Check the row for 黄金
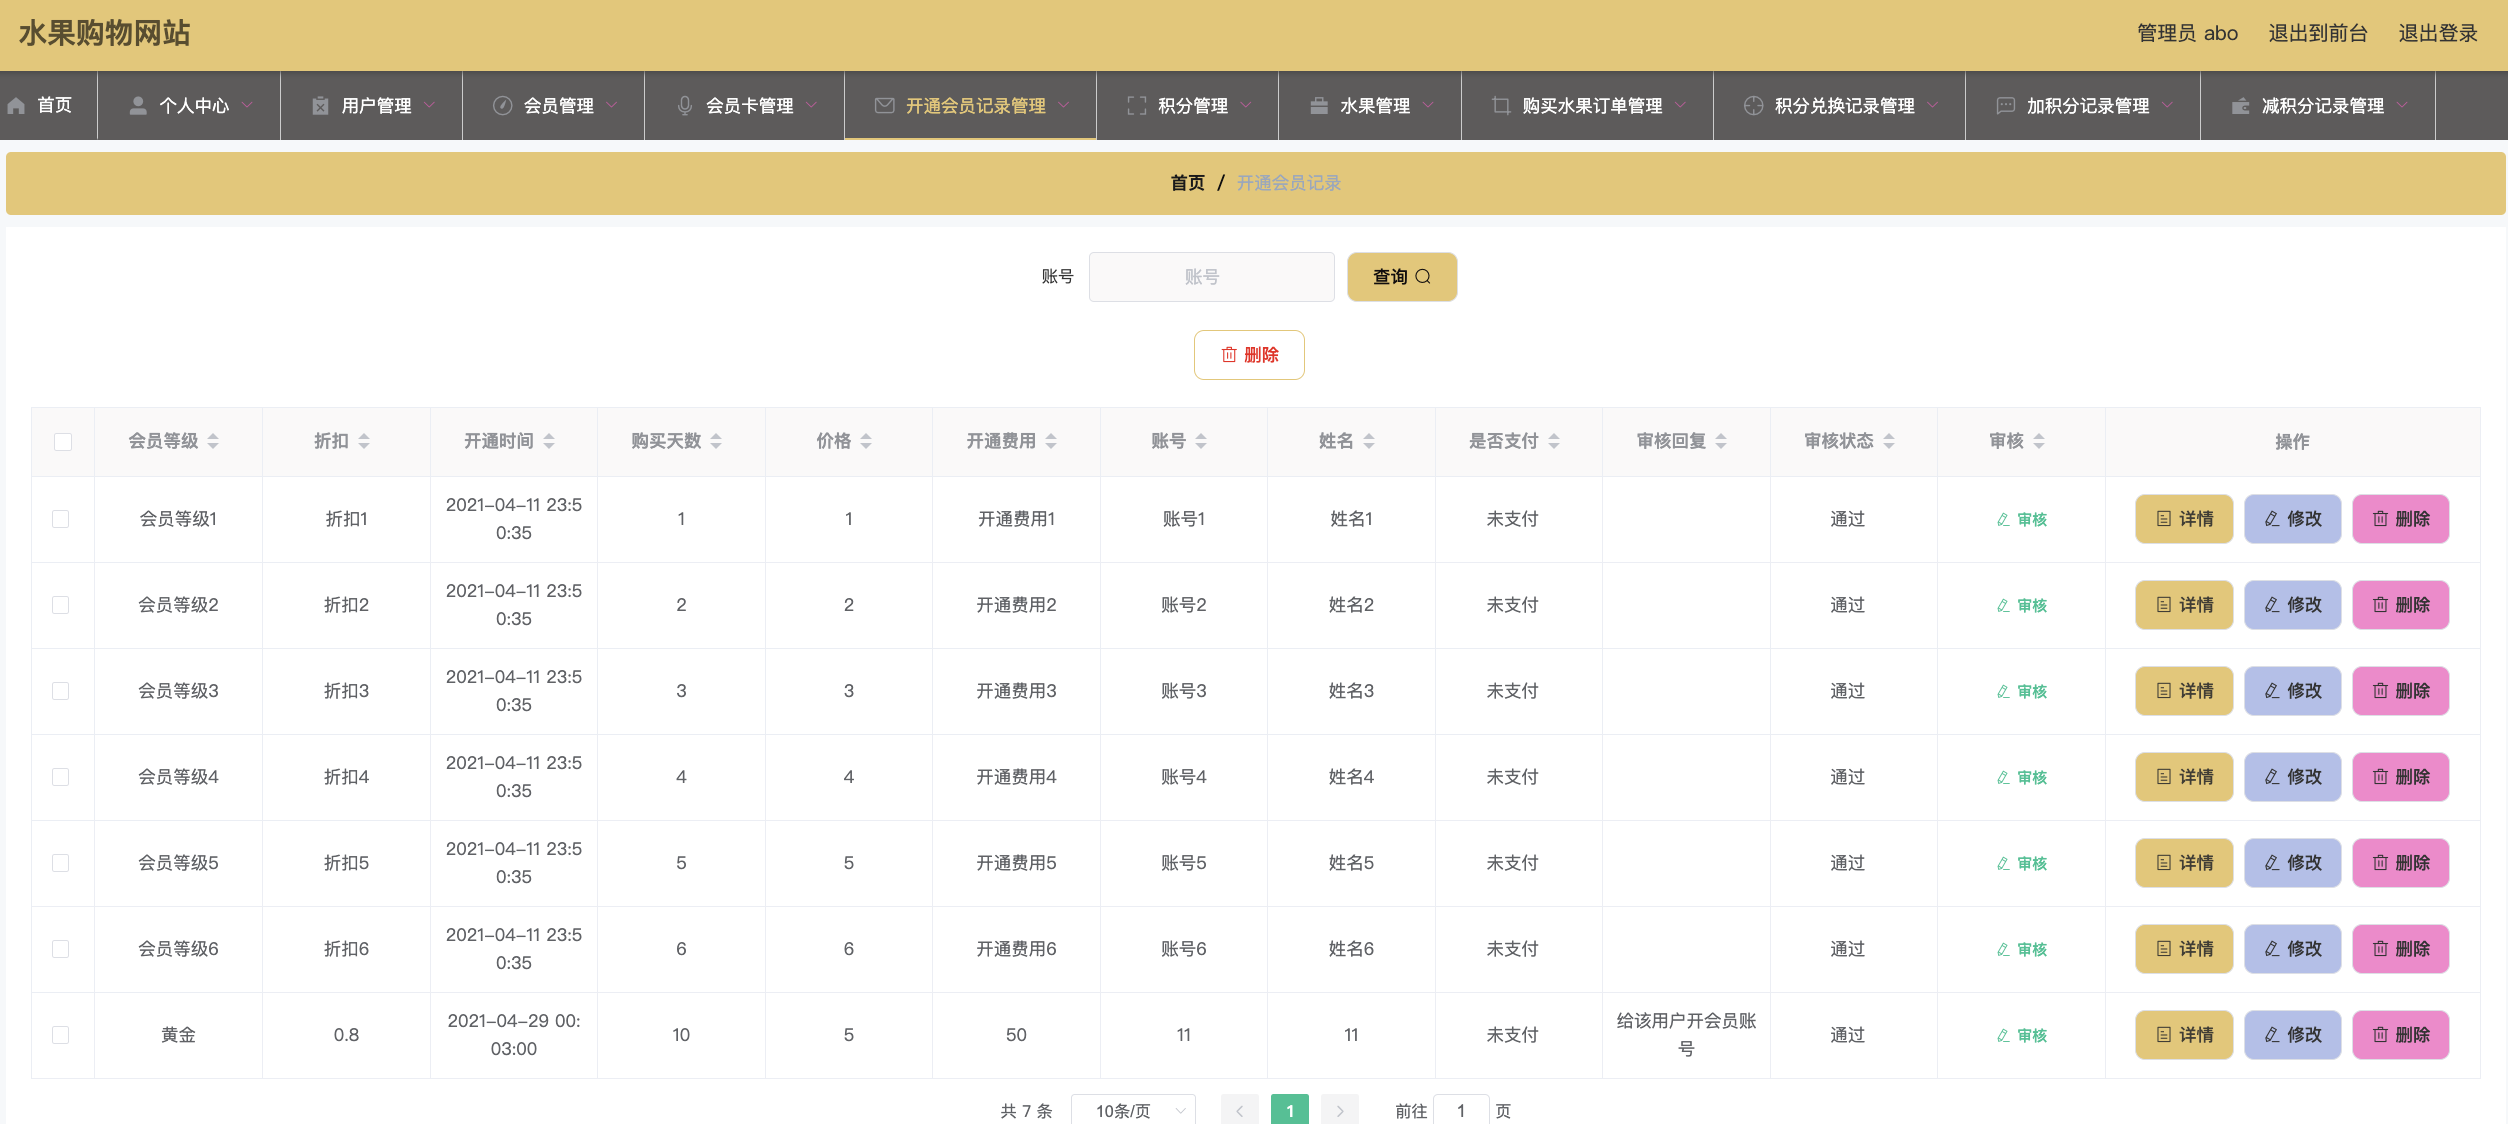Screen dimensions: 2508x1124 [61, 1035]
